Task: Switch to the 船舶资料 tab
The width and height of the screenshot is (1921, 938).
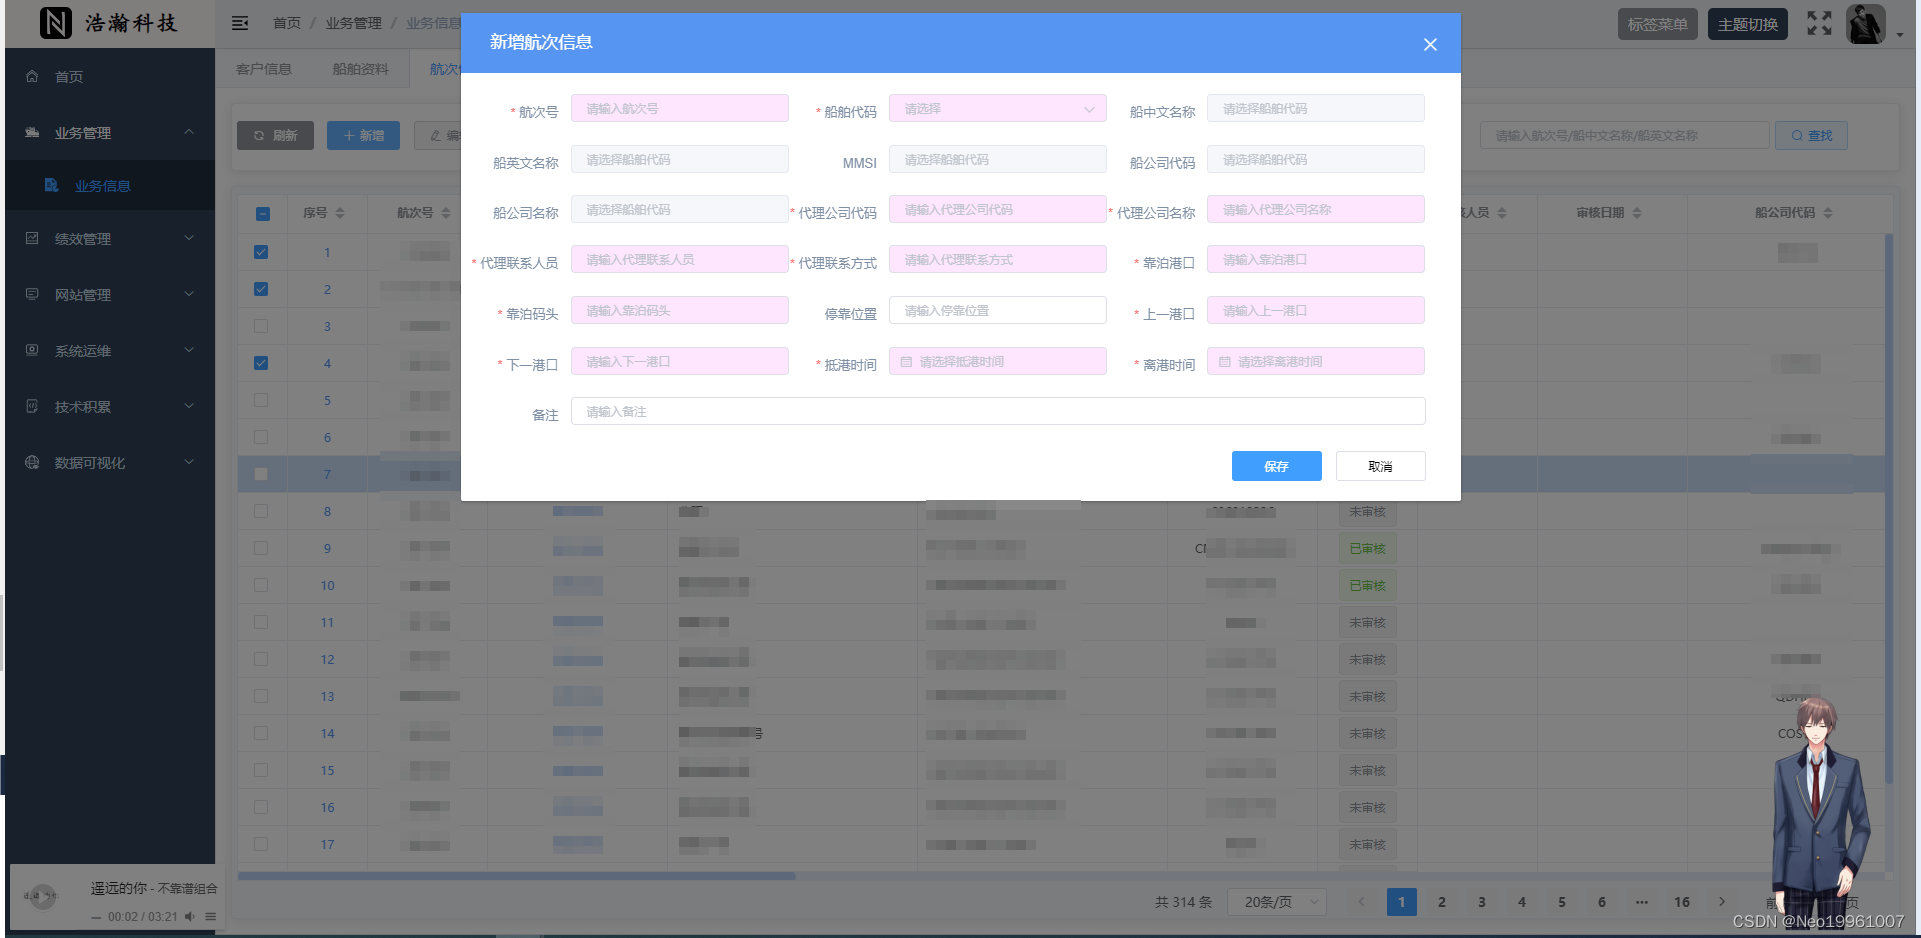Action: 360,67
